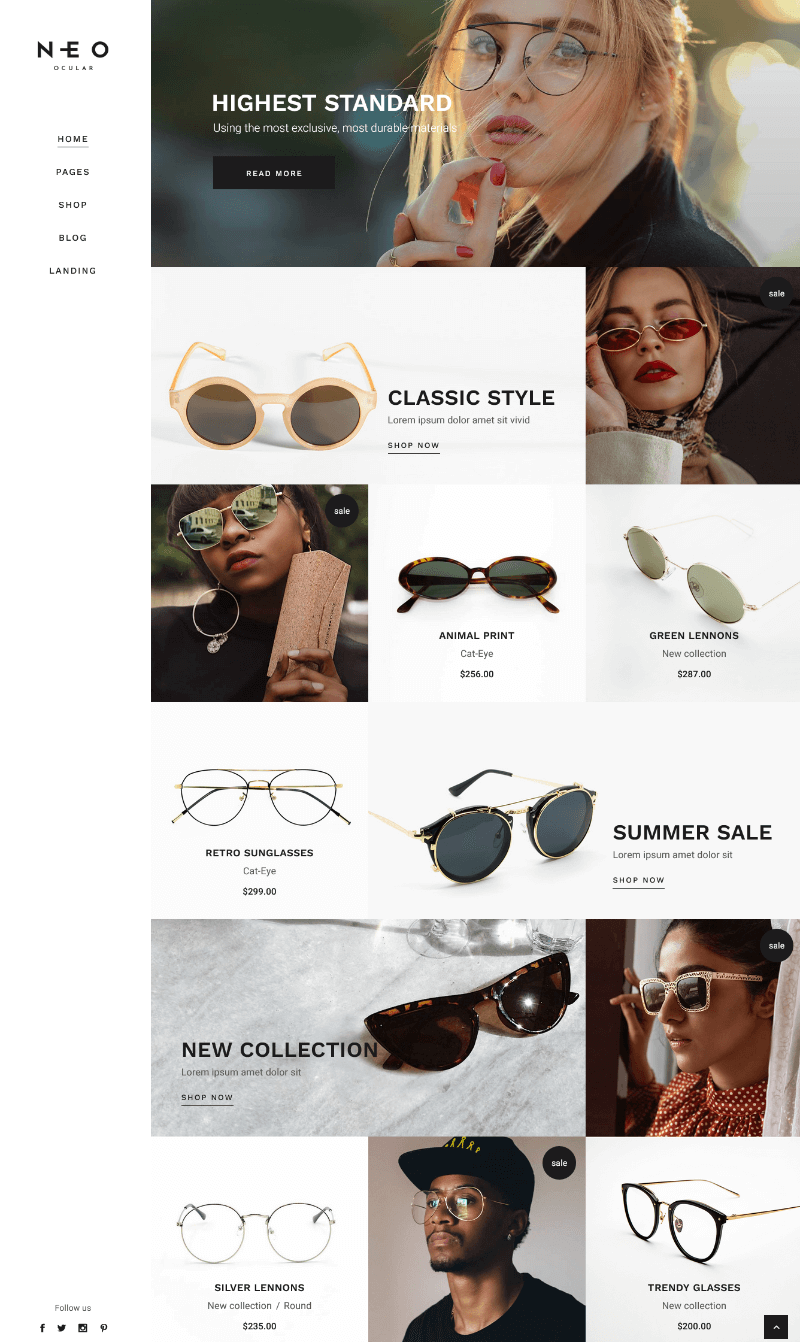
Task: Click Shop Now under Summer Sale
Action: 639,881
